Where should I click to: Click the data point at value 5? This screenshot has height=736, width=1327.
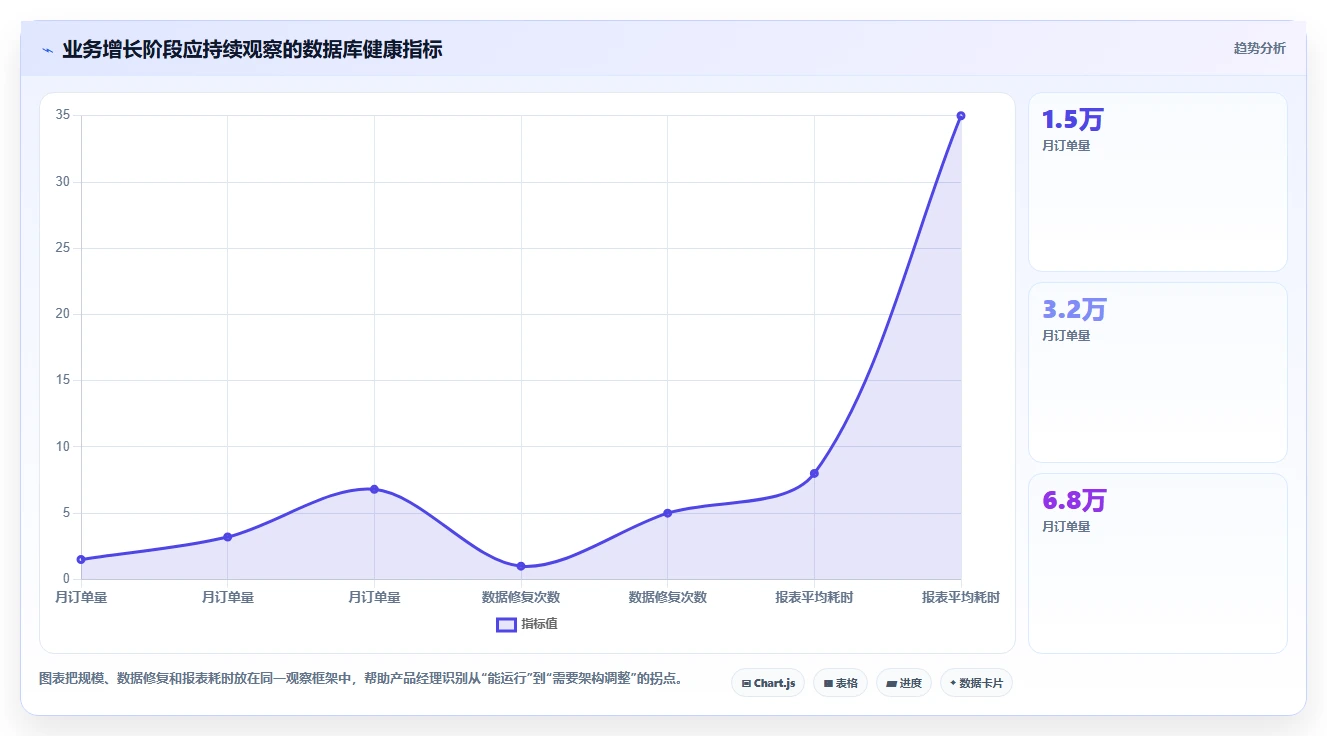[667, 513]
